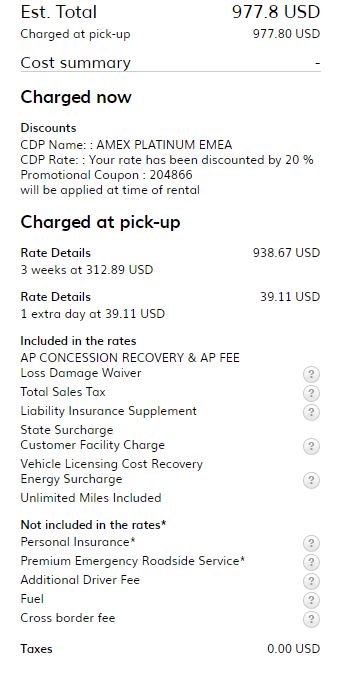Open Customer Facility Charge help icon
This screenshot has width=363, height=673.
pos(311,446)
